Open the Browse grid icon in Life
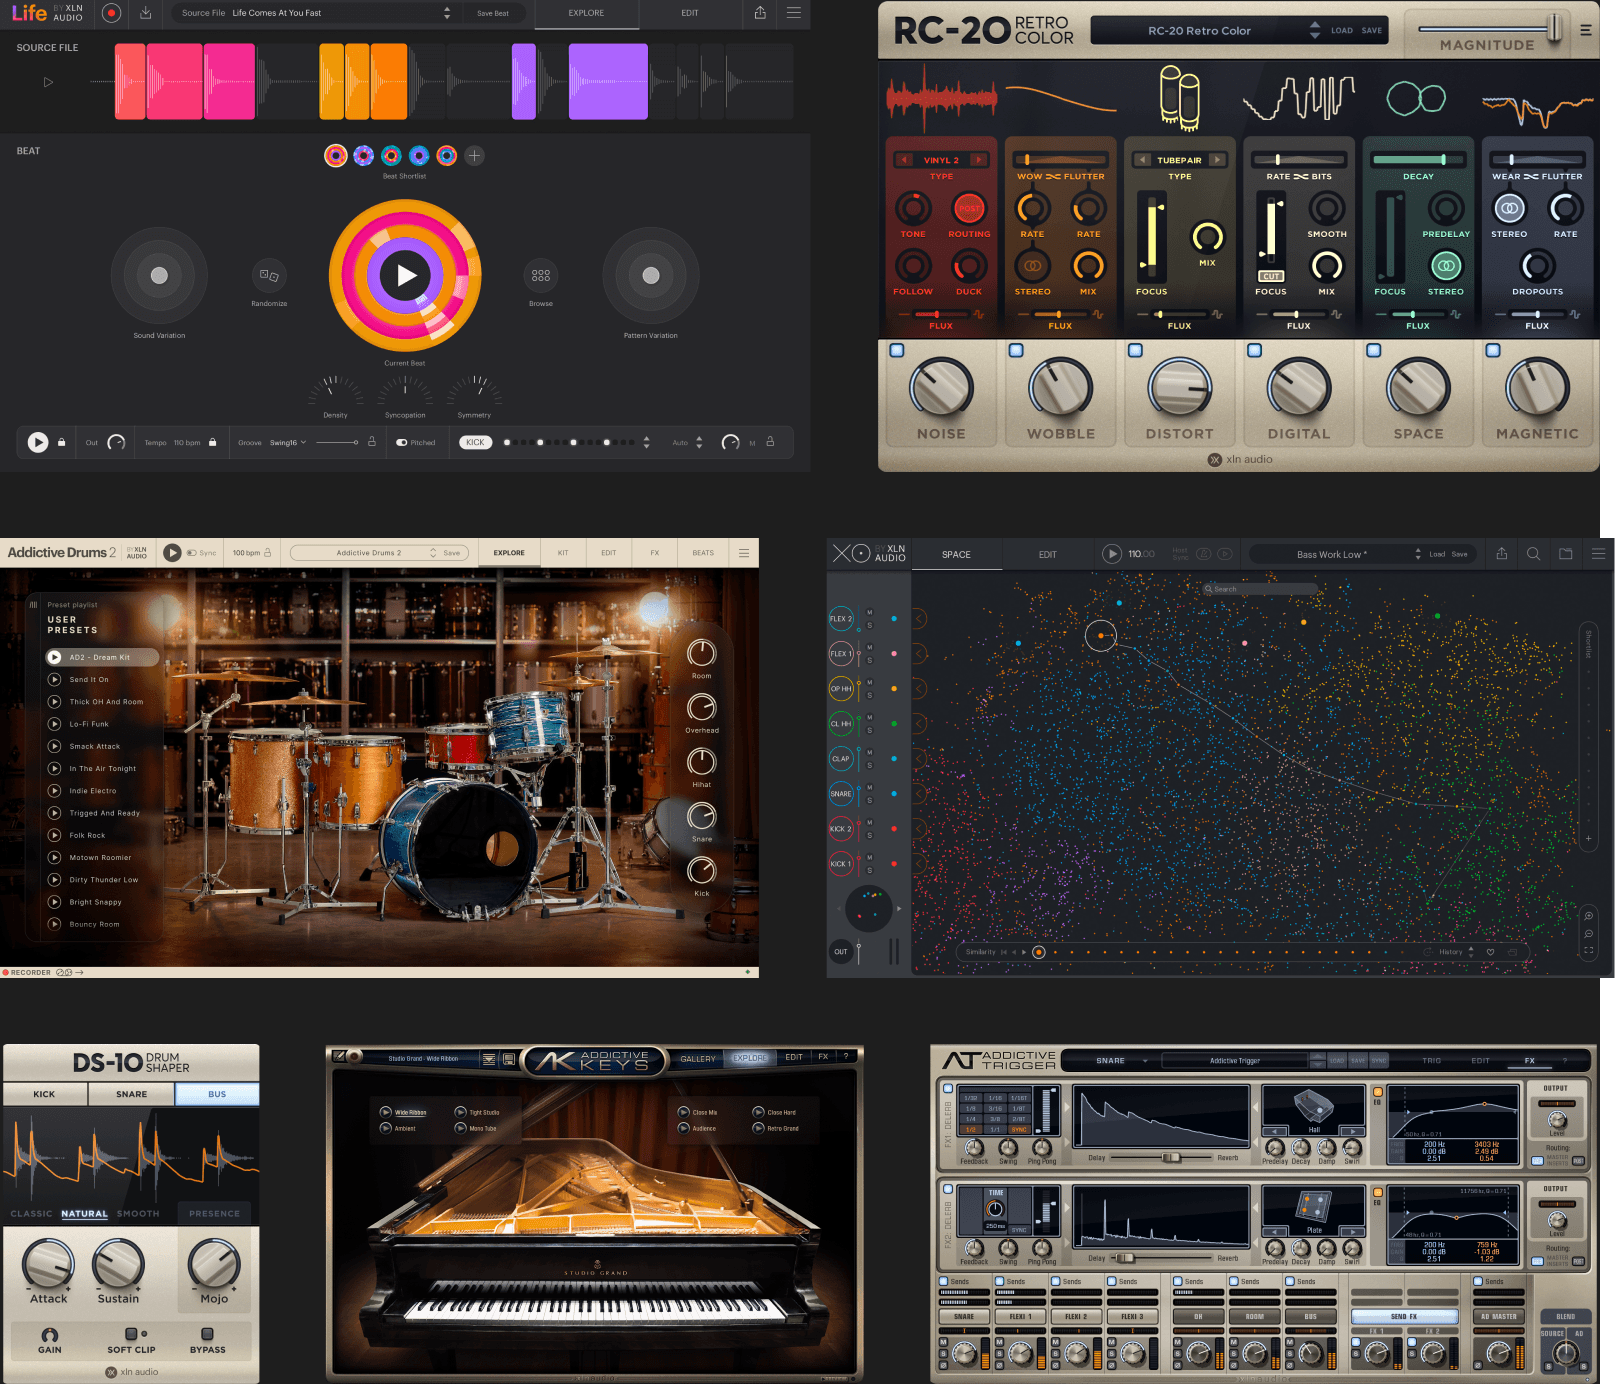 (x=541, y=275)
